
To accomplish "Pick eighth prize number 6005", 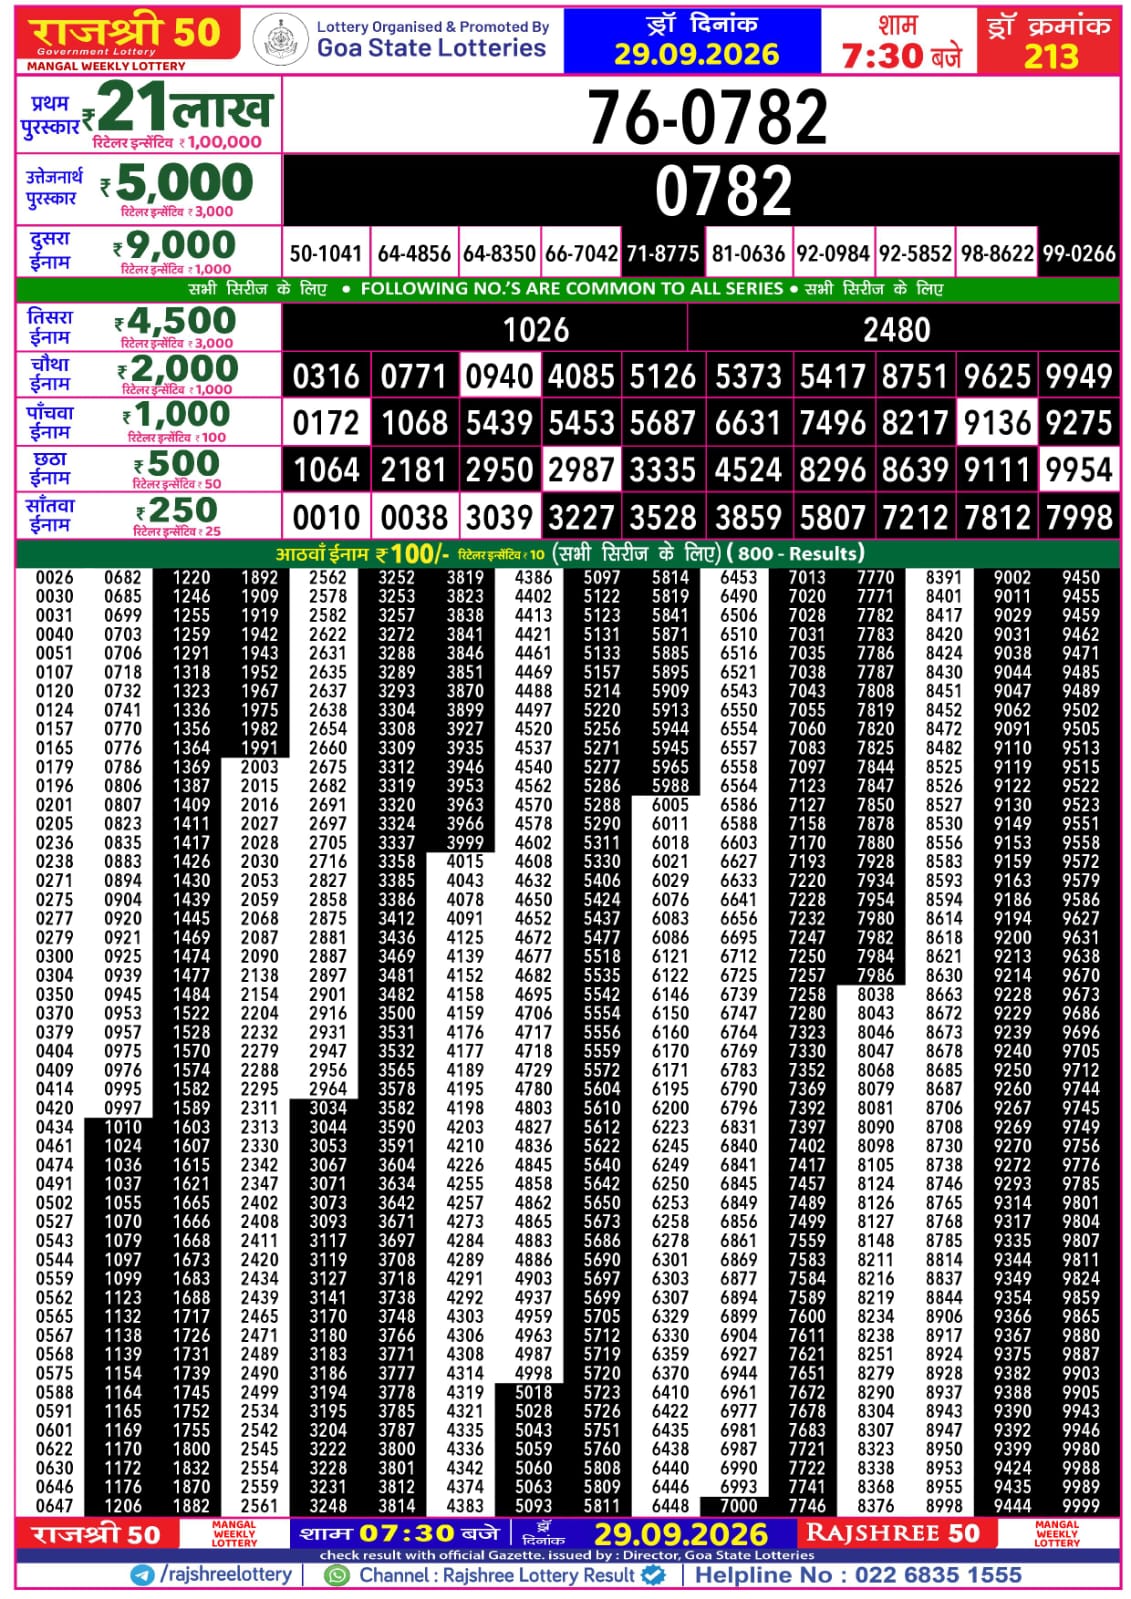I will click(x=670, y=804).
